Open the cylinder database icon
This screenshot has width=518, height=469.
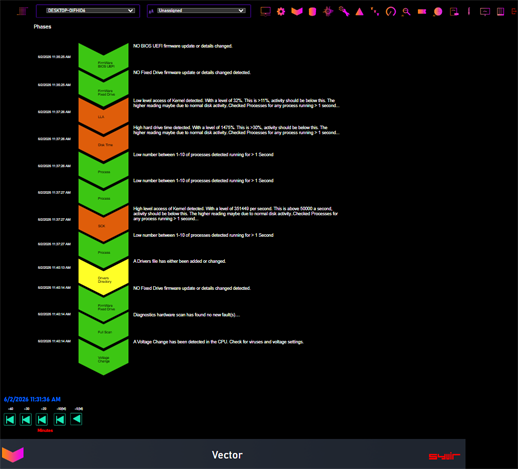(x=312, y=12)
